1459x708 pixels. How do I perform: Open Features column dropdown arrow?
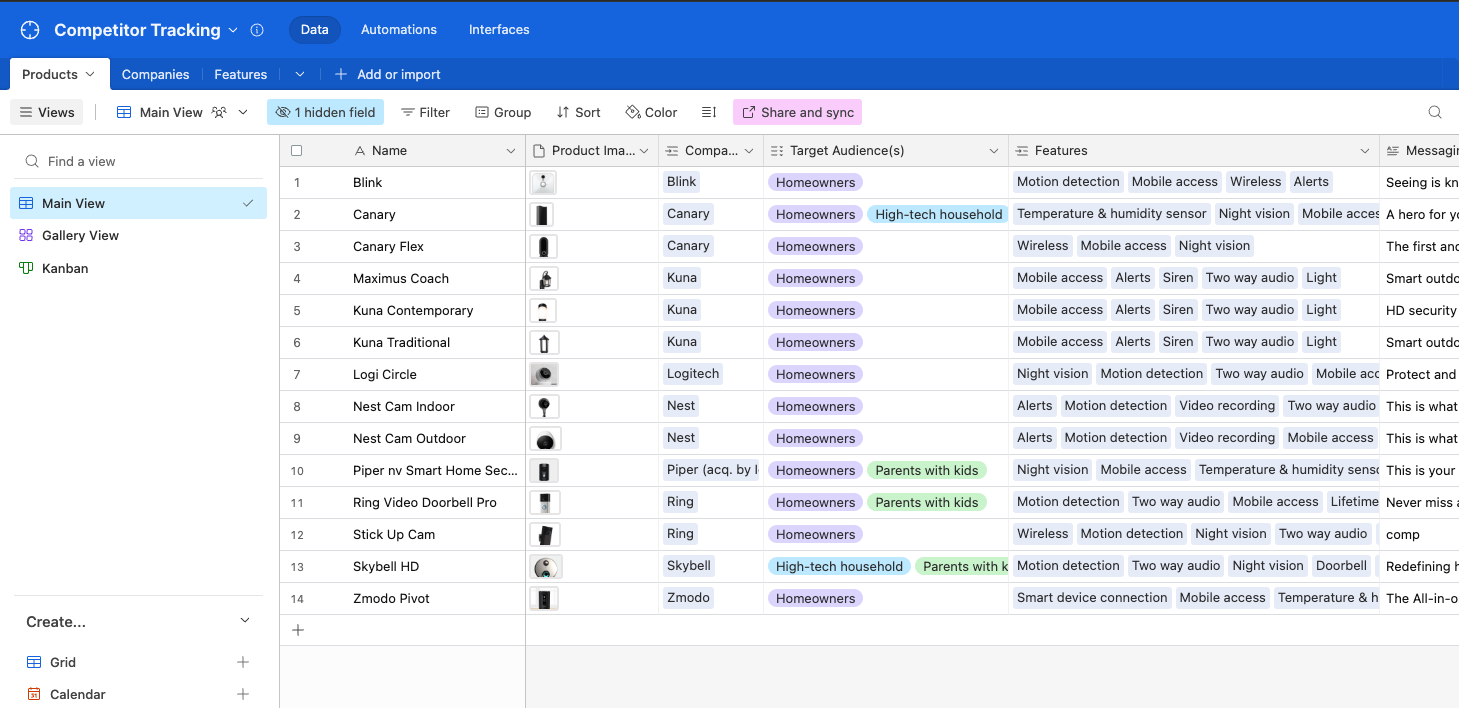[1365, 151]
